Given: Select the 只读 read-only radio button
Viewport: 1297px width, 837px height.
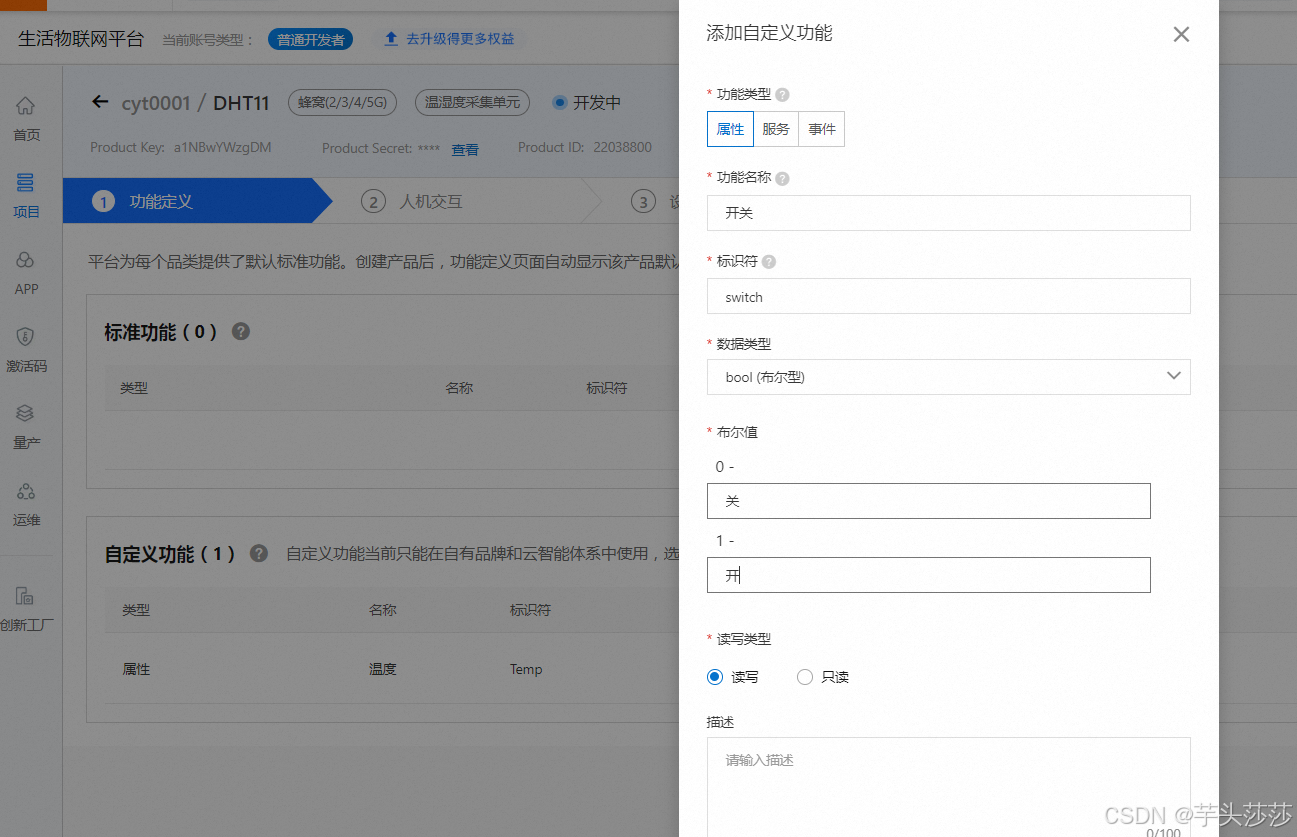Looking at the screenshot, I should [804, 676].
